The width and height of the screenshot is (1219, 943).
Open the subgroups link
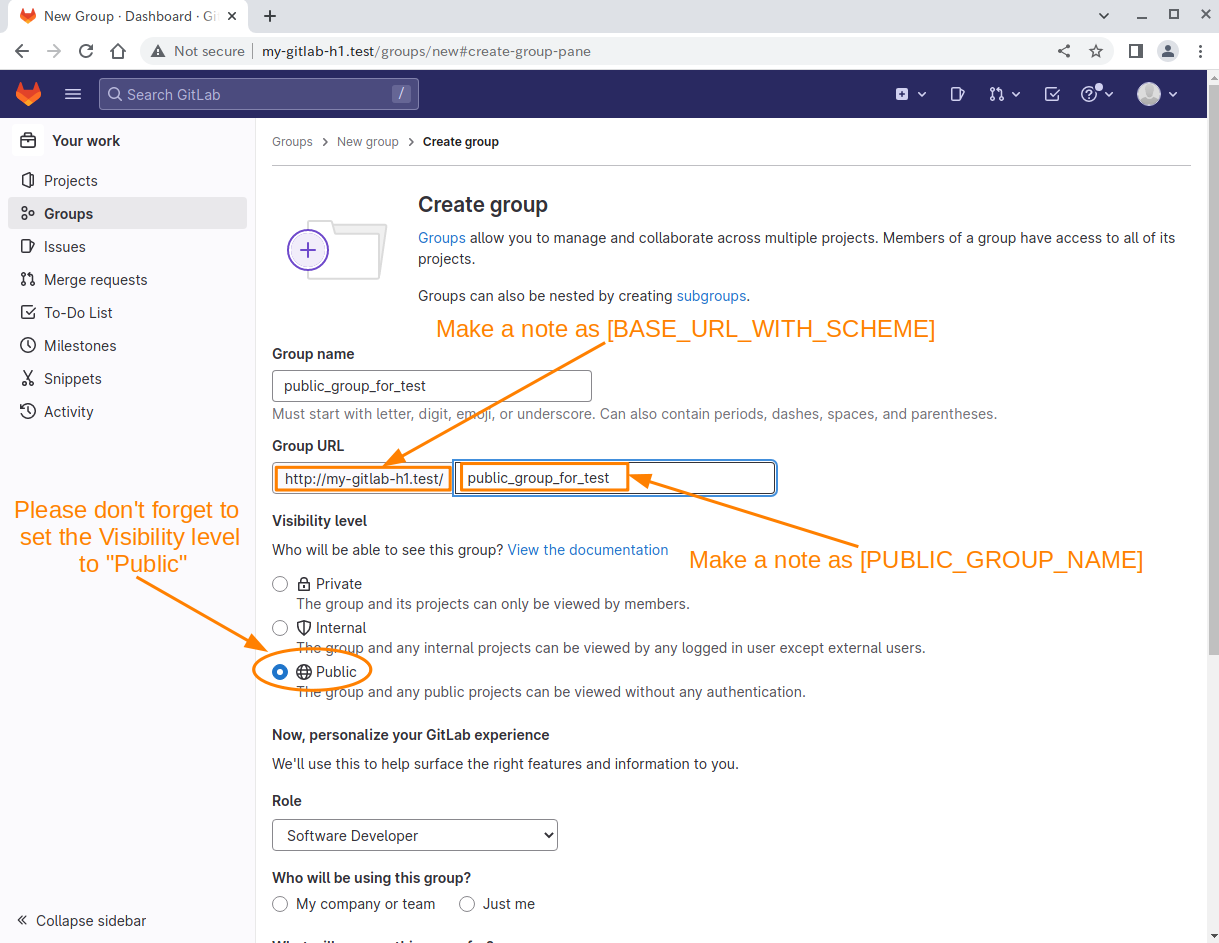(x=711, y=296)
